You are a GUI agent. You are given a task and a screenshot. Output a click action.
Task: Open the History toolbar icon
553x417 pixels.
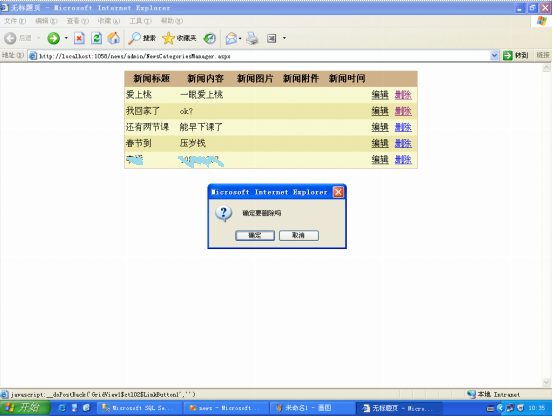209,38
